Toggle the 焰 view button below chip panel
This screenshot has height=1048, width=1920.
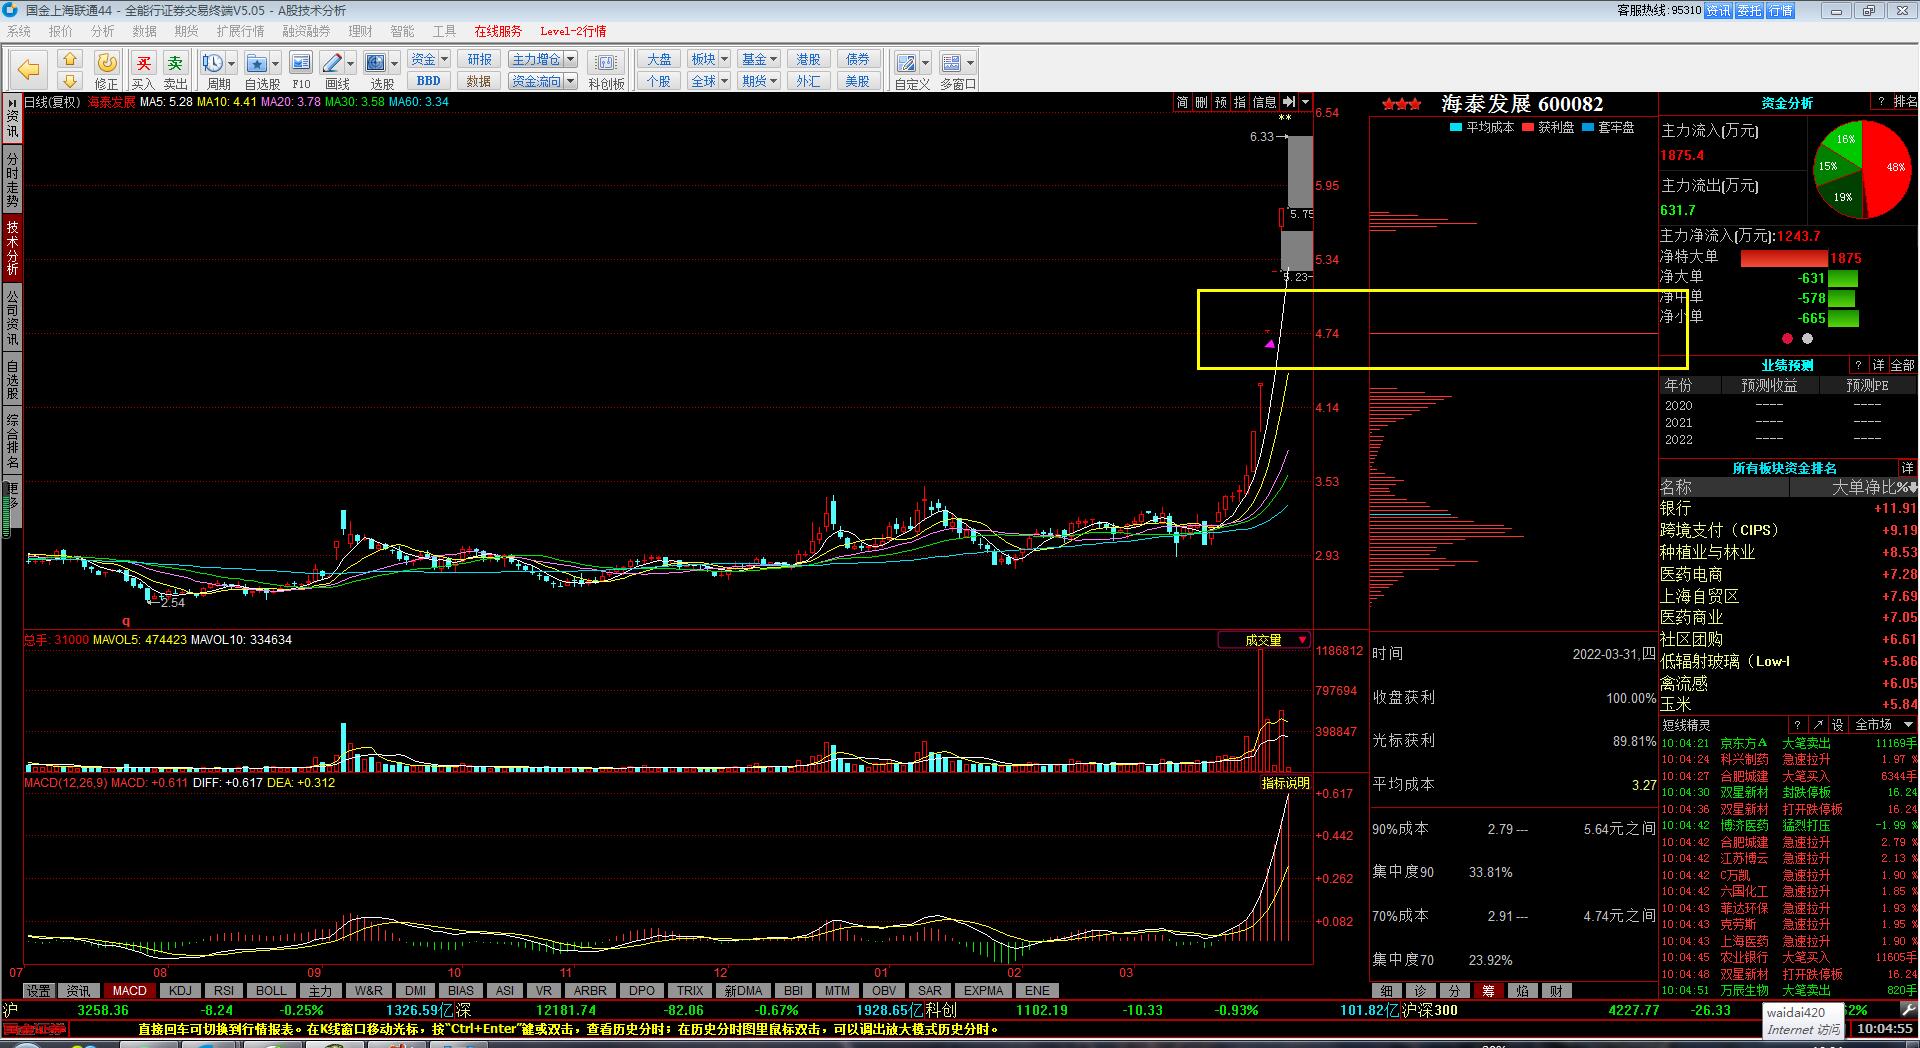[x=1523, y=991]
